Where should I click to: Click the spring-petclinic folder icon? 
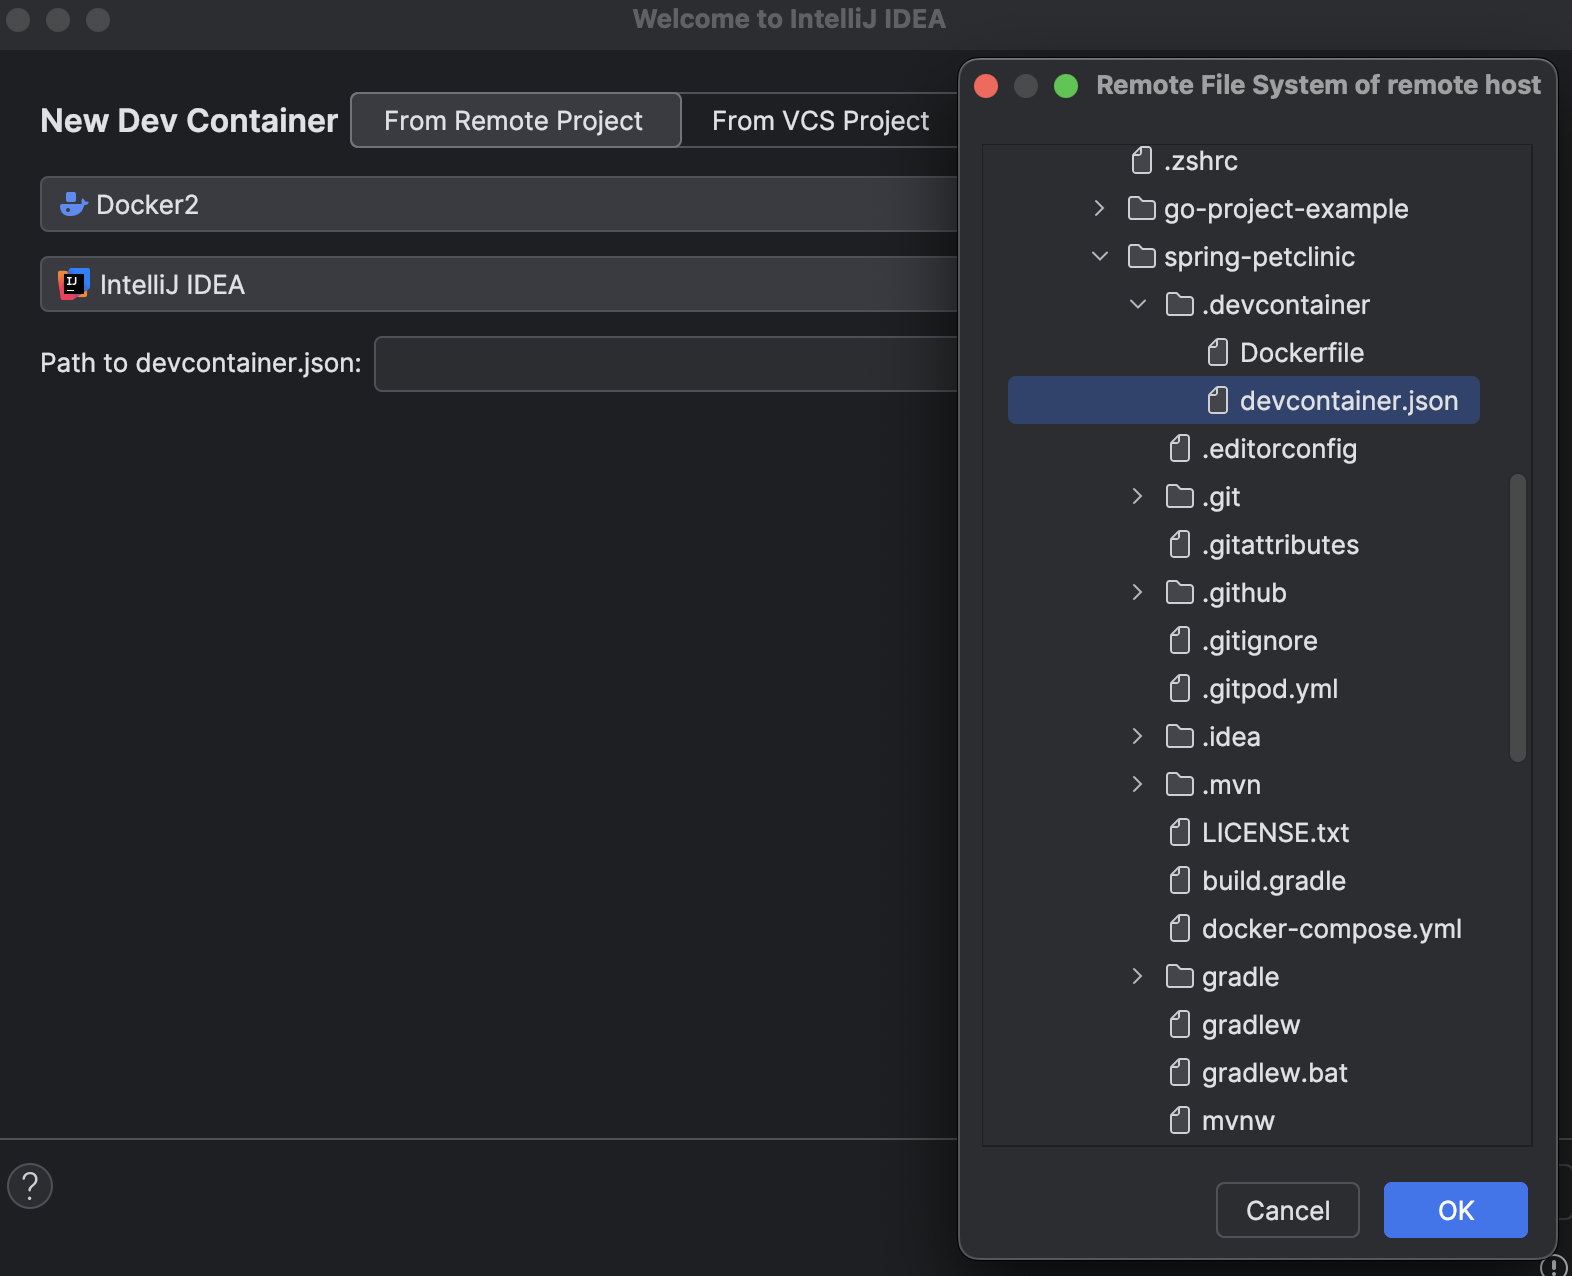tap(1142, 257)
